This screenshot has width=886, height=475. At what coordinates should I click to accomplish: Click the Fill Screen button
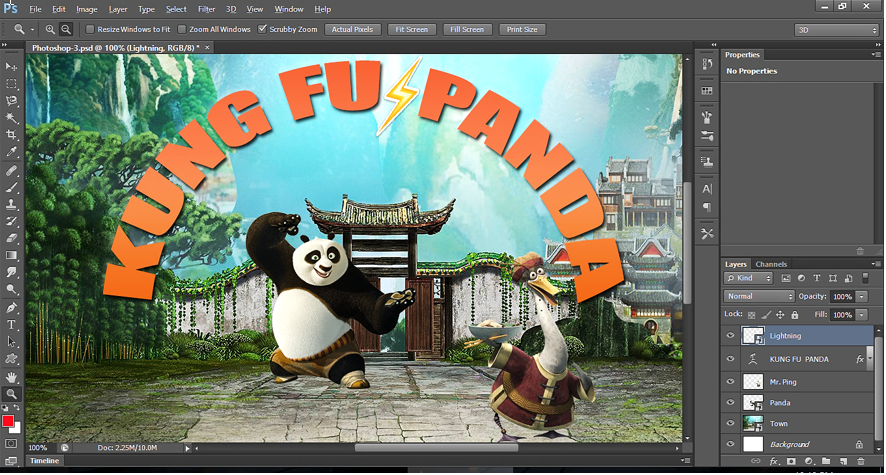467,29
